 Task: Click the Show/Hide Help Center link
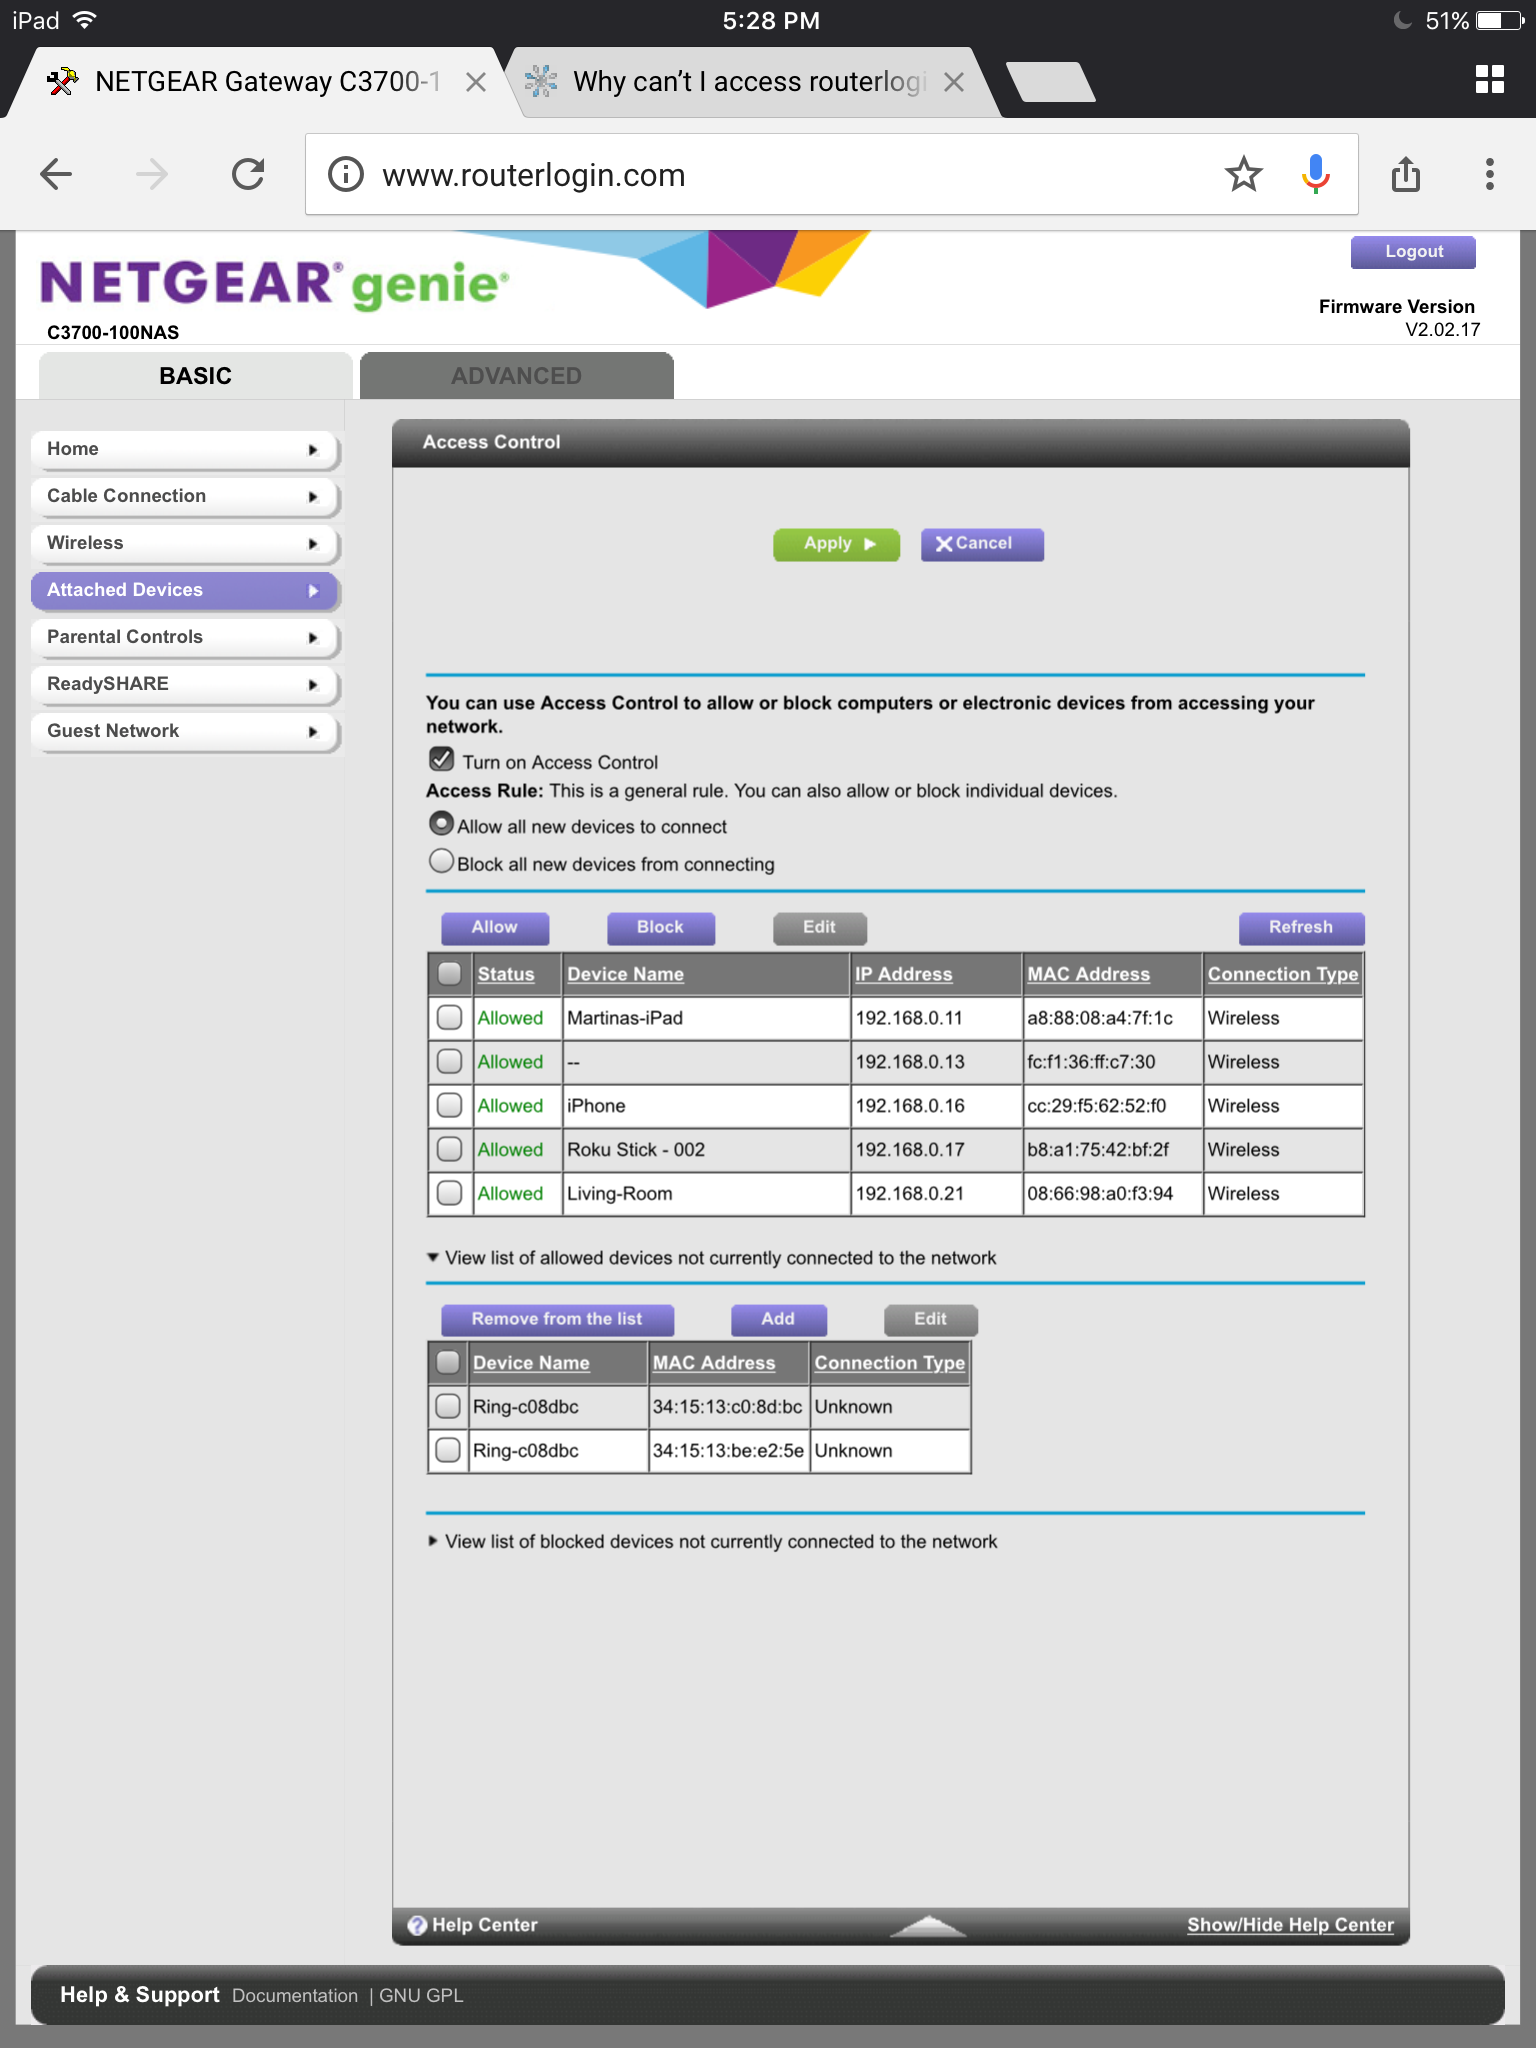coord(1290,1925)
